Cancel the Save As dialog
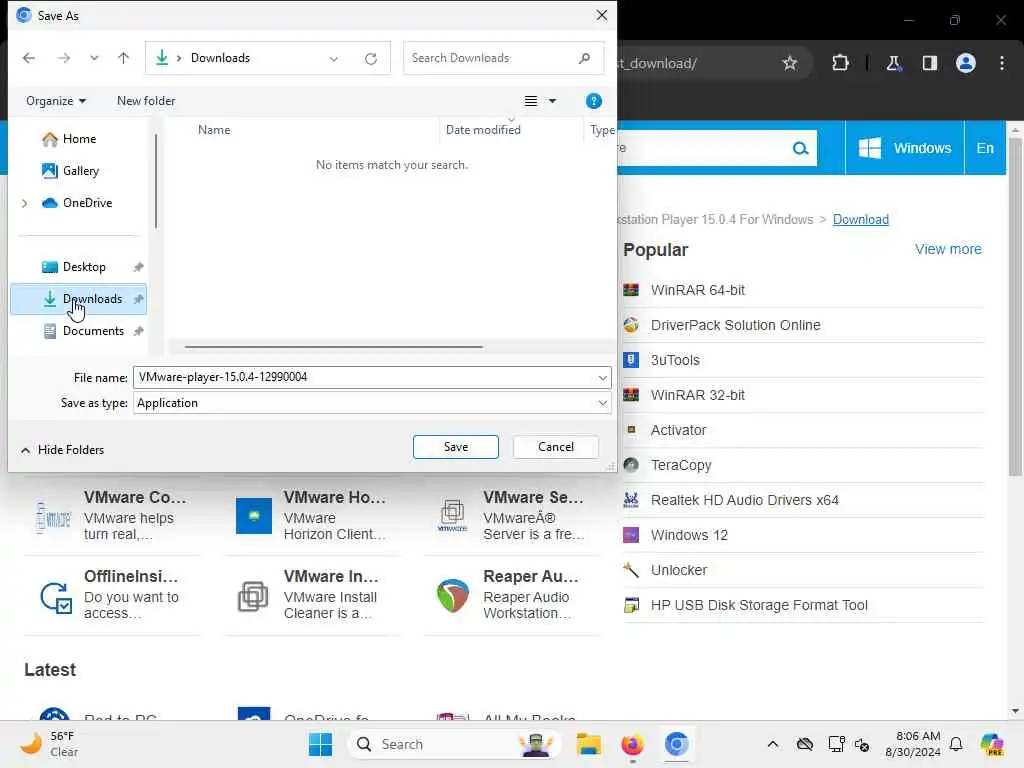This screenshot has width=1024, height=768. click(x=556, y=447)
